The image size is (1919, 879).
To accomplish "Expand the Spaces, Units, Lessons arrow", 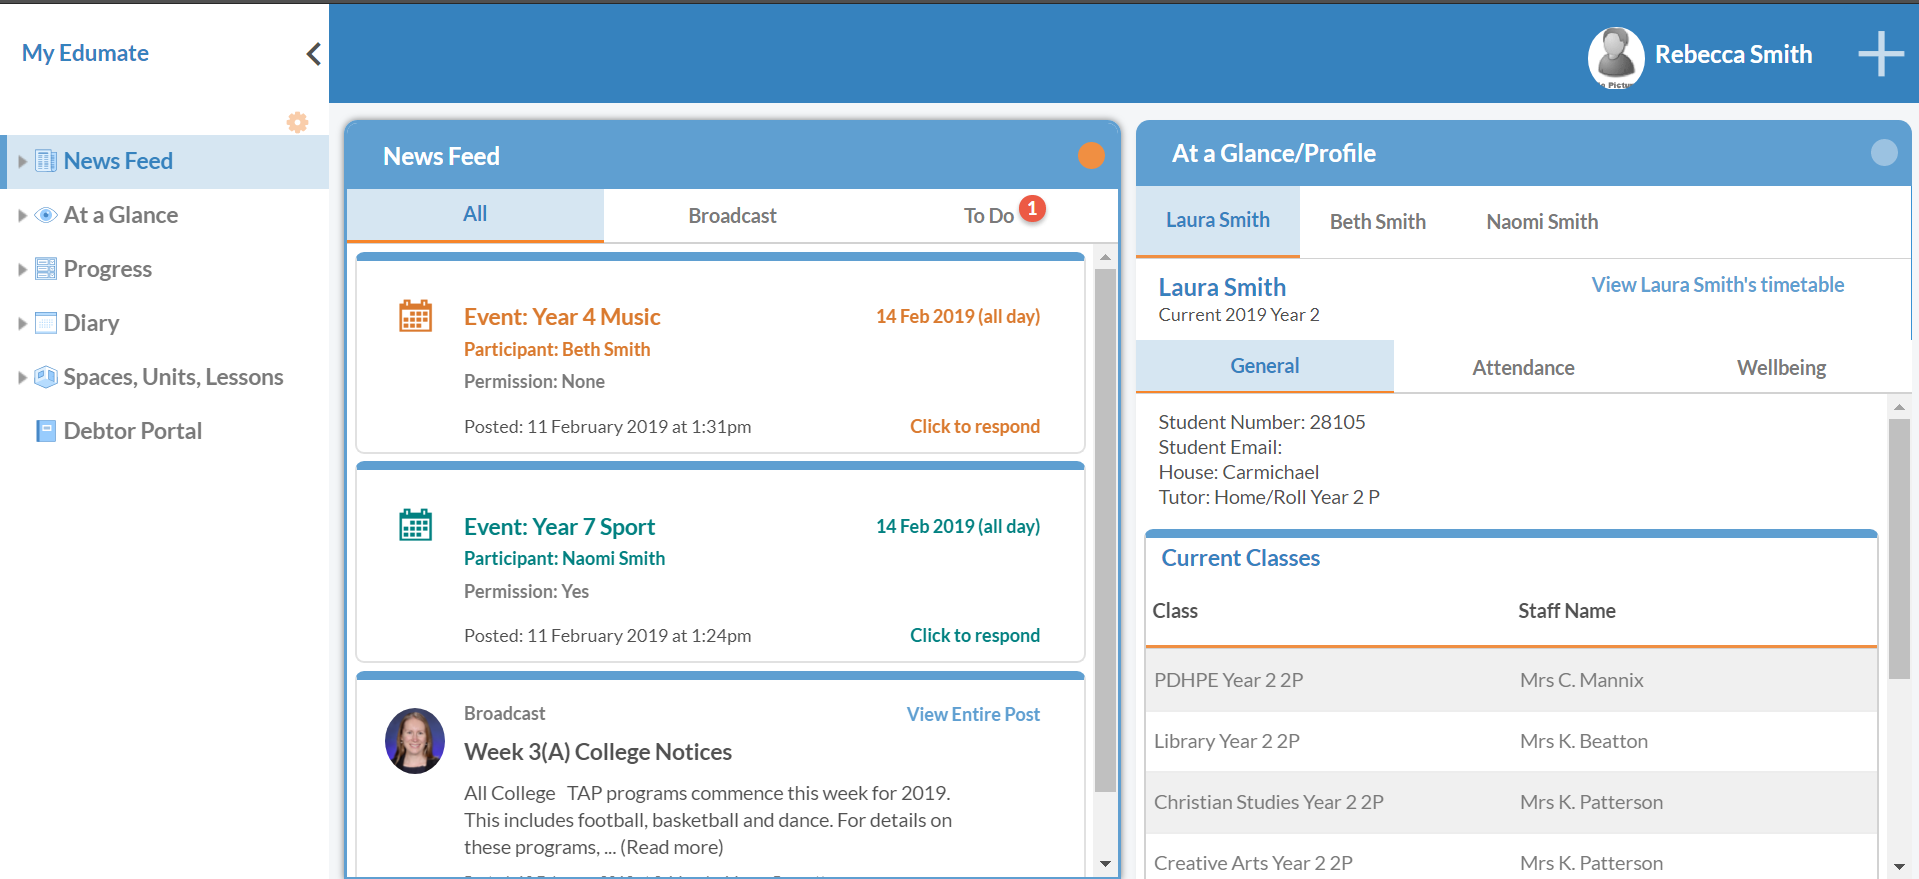I will 22,377.
